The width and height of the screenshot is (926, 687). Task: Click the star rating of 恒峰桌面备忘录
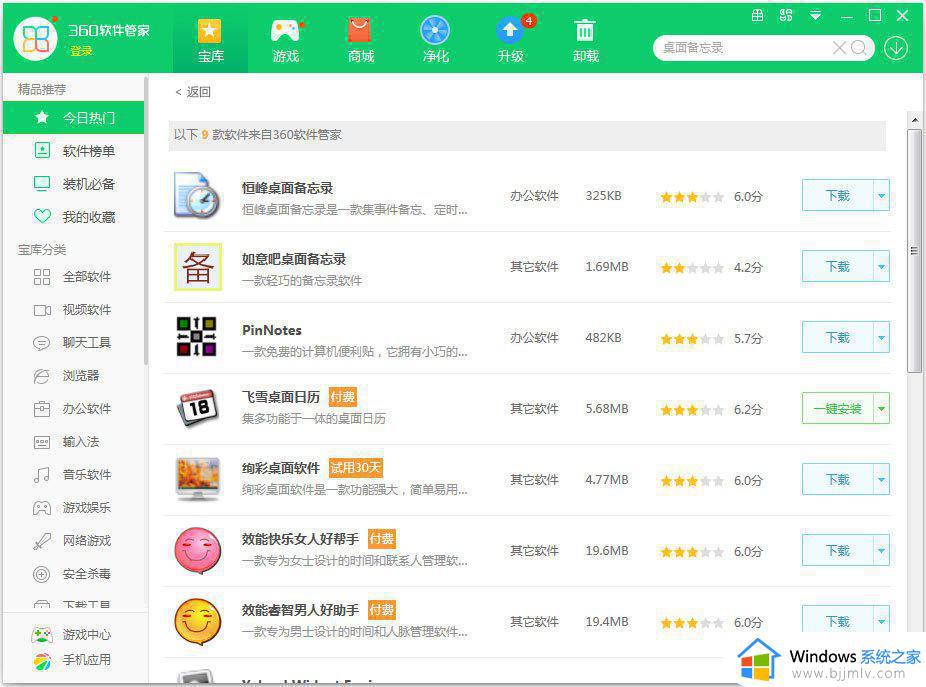click(692, 197)
